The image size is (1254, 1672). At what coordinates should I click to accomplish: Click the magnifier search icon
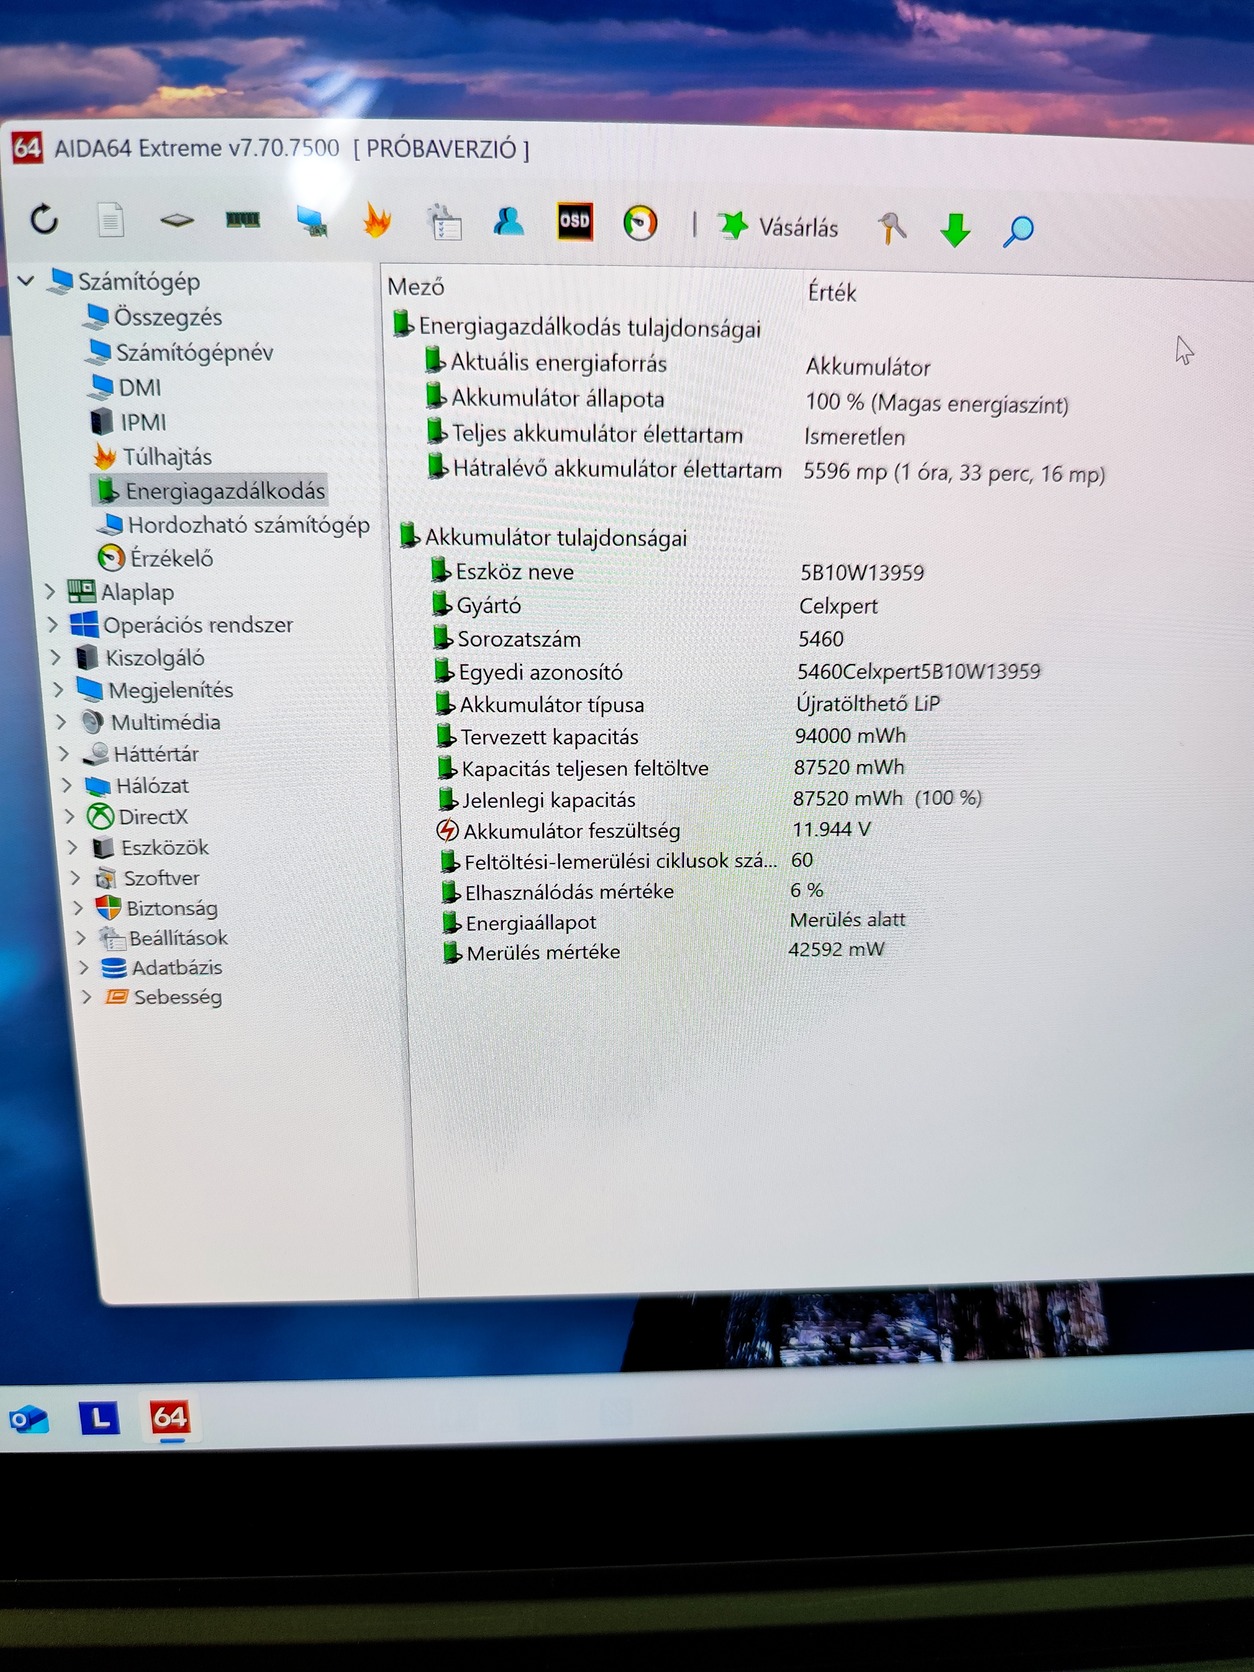click(1018, 231)
